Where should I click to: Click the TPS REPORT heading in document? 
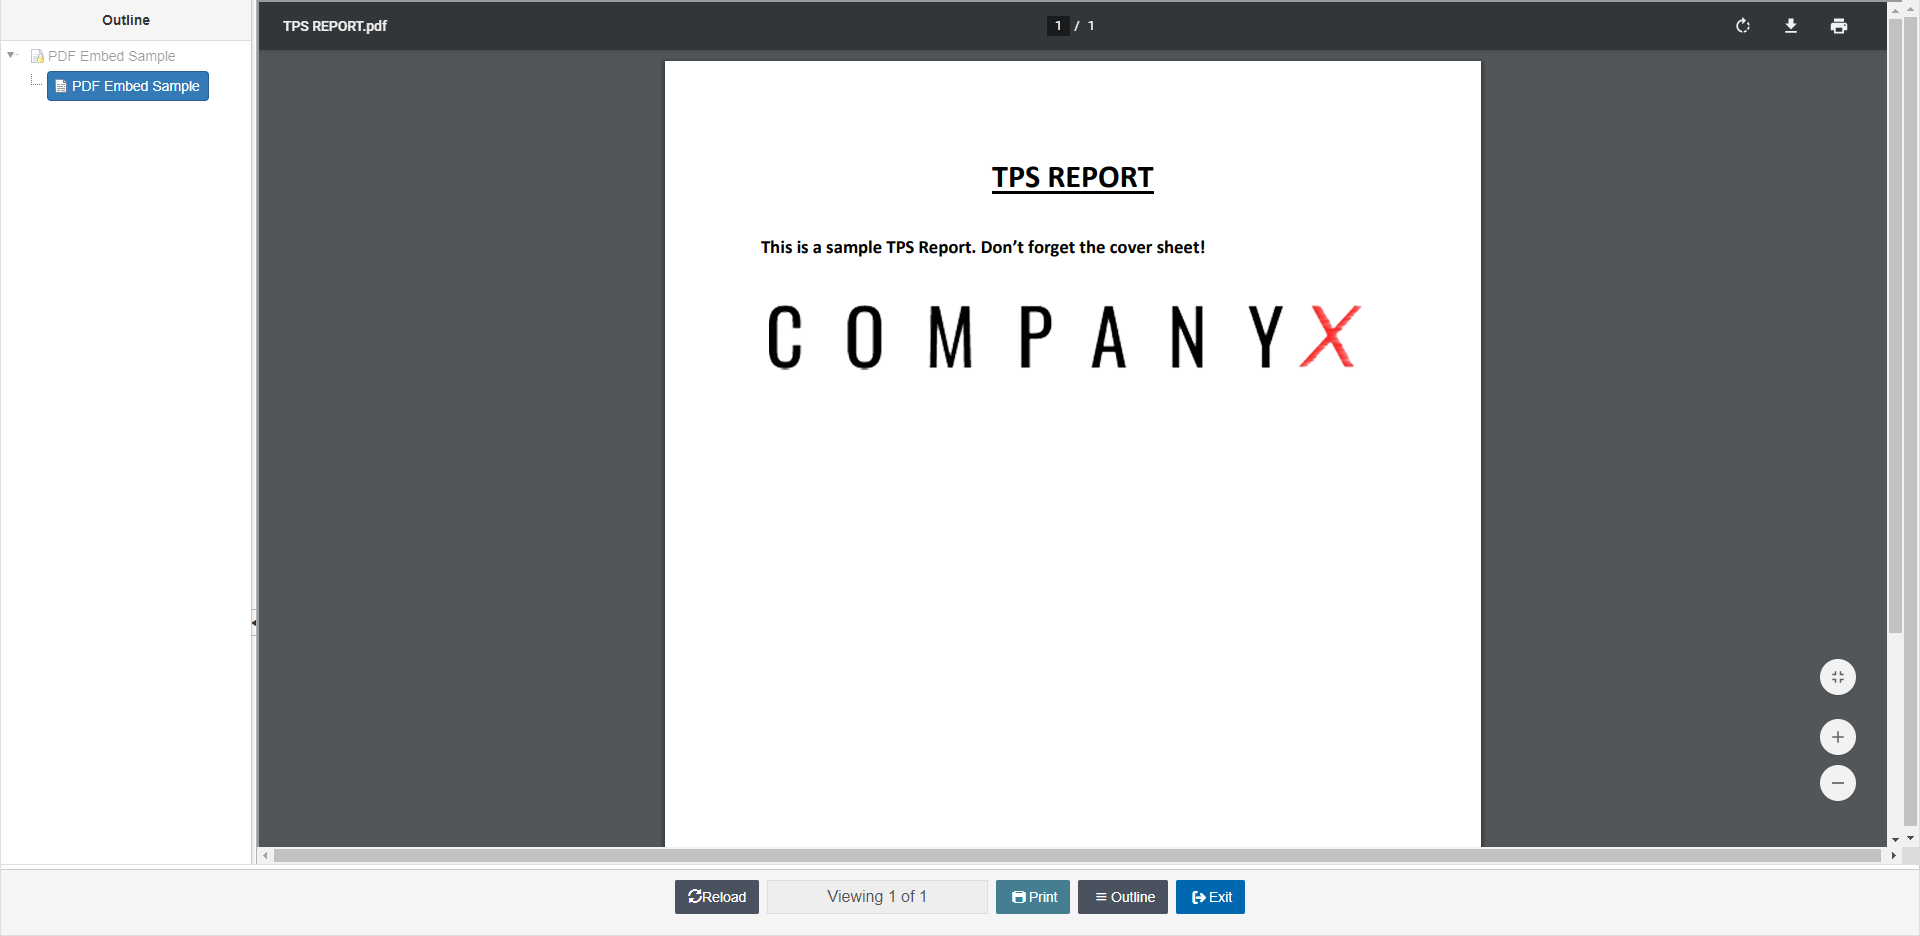(1072, 178)
